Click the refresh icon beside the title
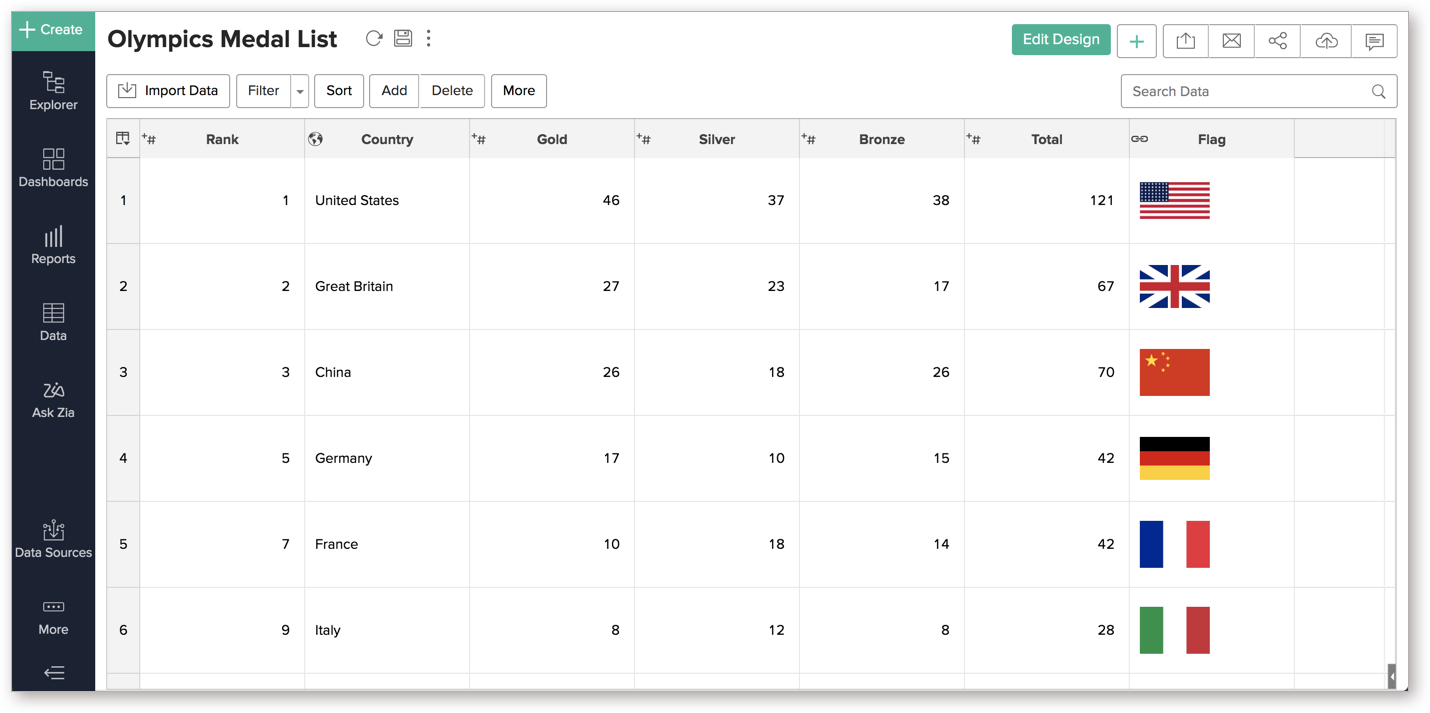 (x=374, y=38)
